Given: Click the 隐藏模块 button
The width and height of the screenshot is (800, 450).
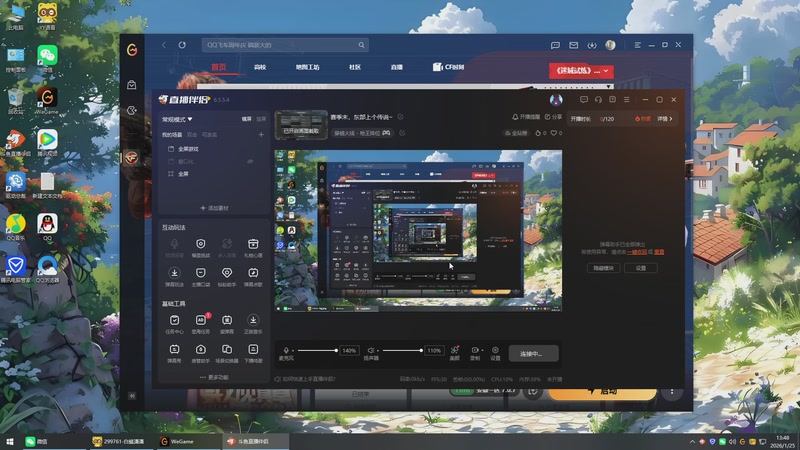Looking at the screenshot, I should (604, 268).
